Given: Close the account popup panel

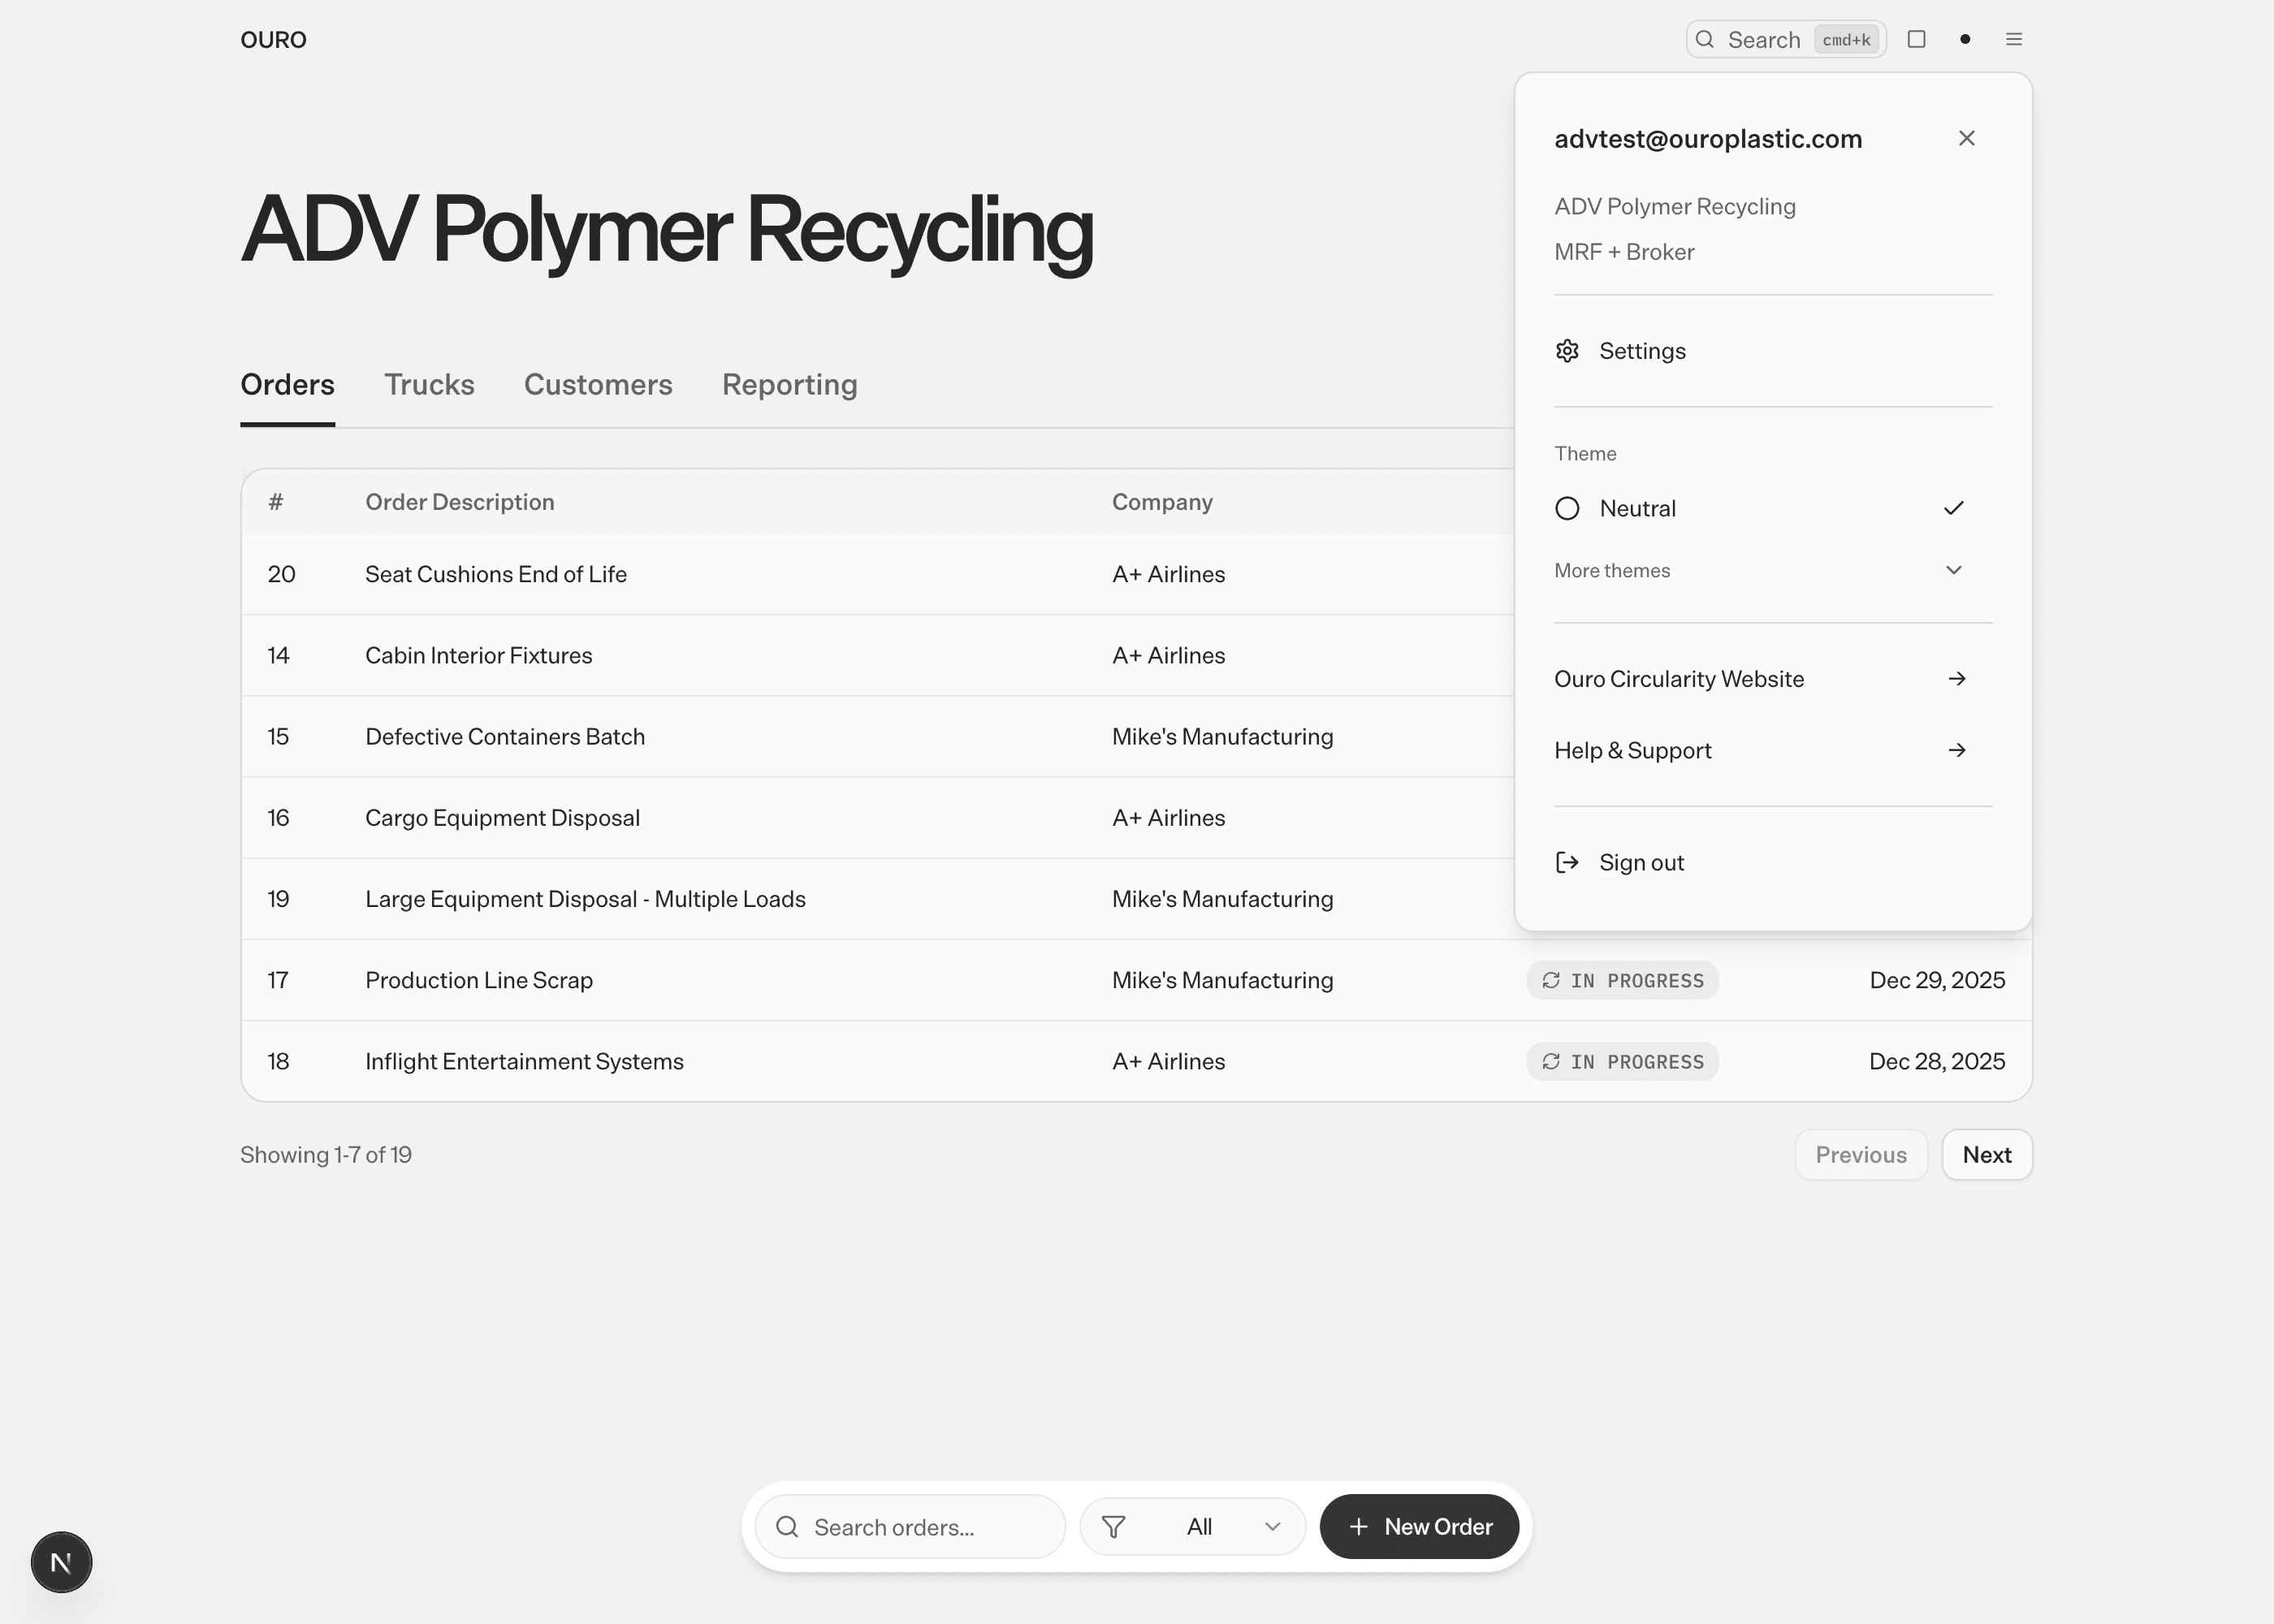Looking at the screenshot, I should [1966, 138].
